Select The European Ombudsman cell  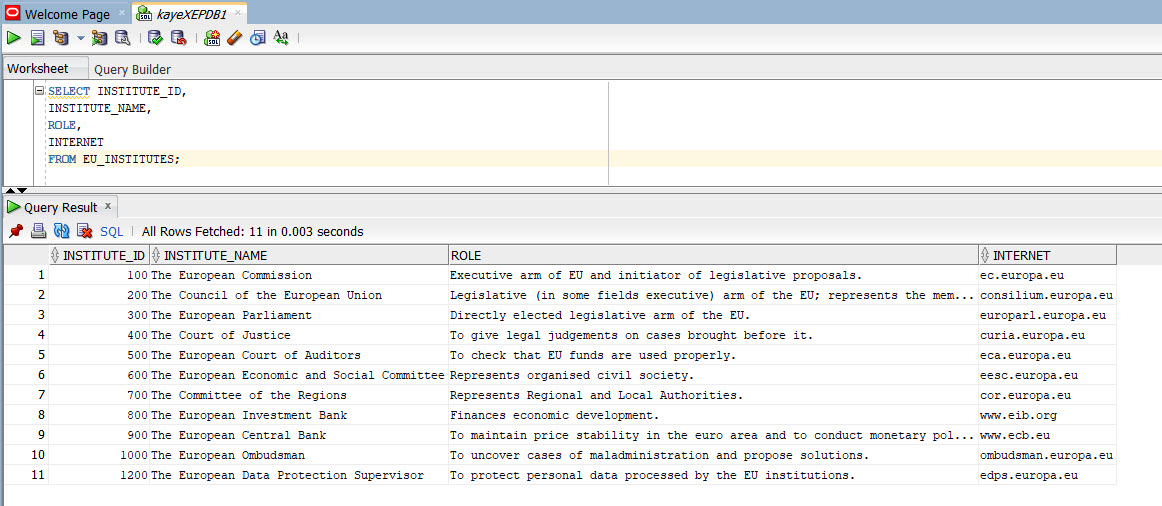tap(299, 456)
